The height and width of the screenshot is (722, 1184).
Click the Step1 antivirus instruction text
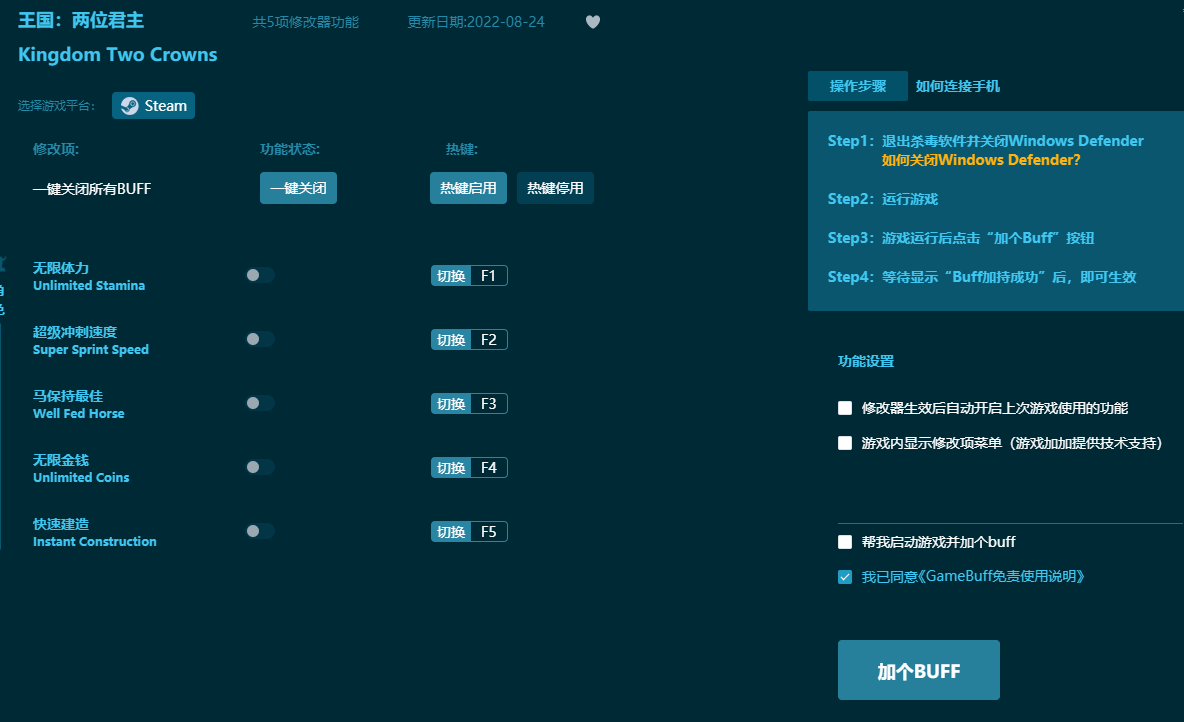(x=985, y=140)
